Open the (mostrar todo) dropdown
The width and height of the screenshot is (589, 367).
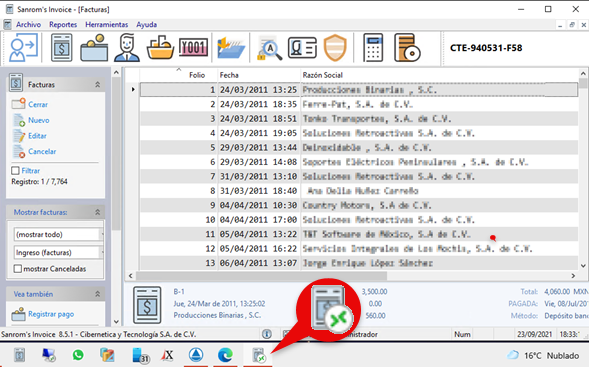pos(58,234)
